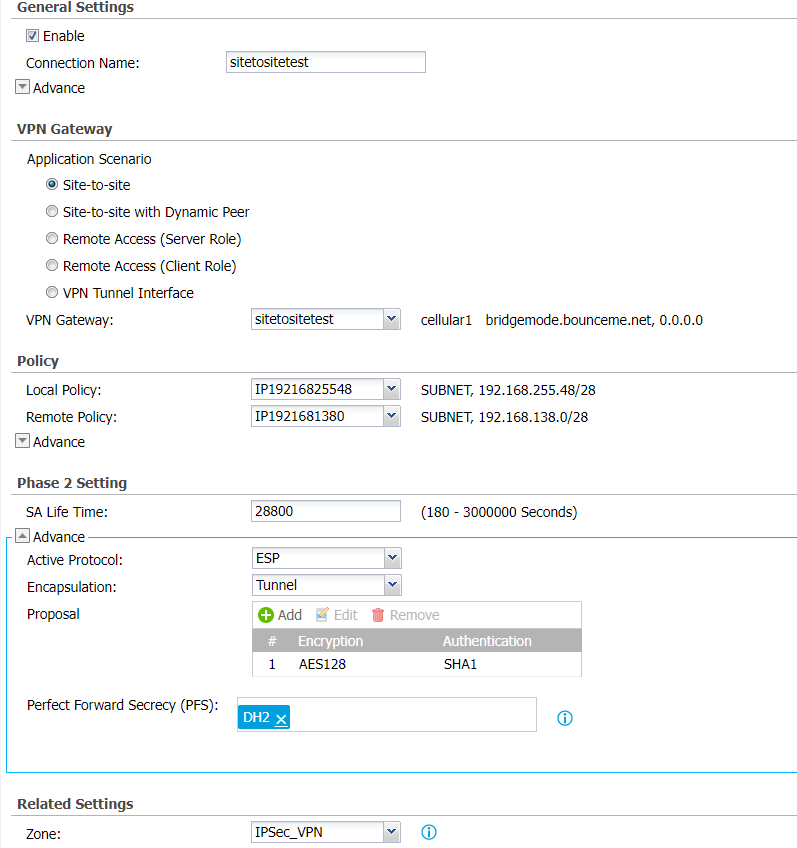The height and width of the screenshot is (848, 797).
Task: Expand Advance under General Settings
Action: coord(22,88)
